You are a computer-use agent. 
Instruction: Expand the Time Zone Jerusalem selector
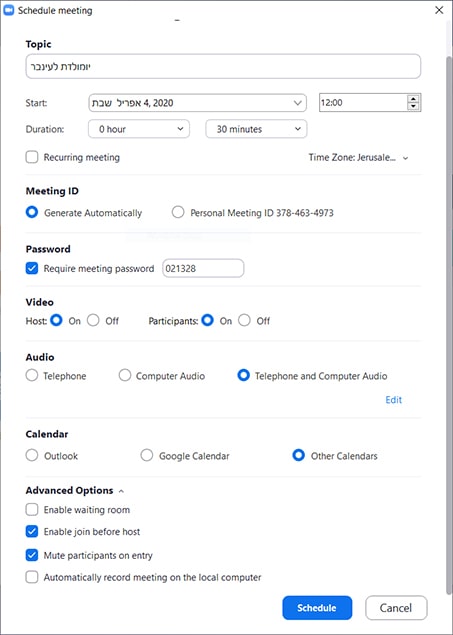(359, 158)
